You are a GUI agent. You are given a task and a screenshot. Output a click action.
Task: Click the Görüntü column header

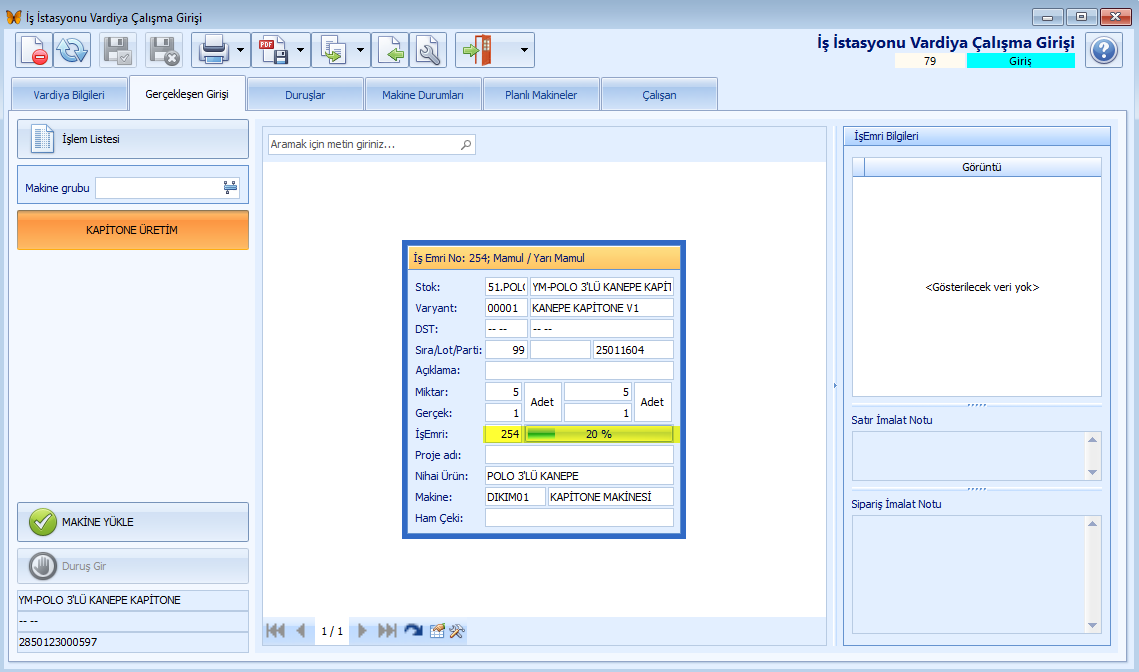pos(982,167)
